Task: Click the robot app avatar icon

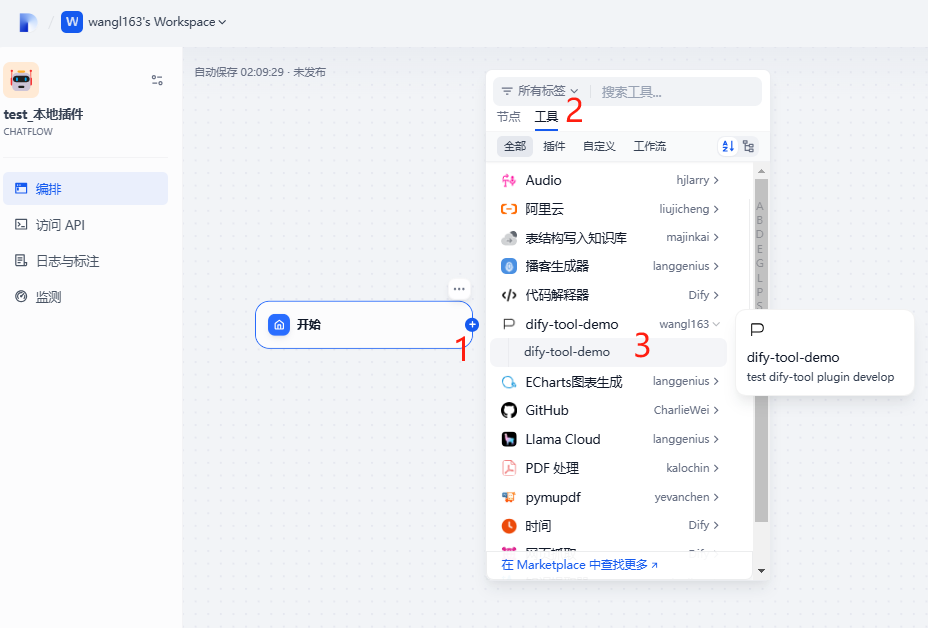Action: (21, 80)
